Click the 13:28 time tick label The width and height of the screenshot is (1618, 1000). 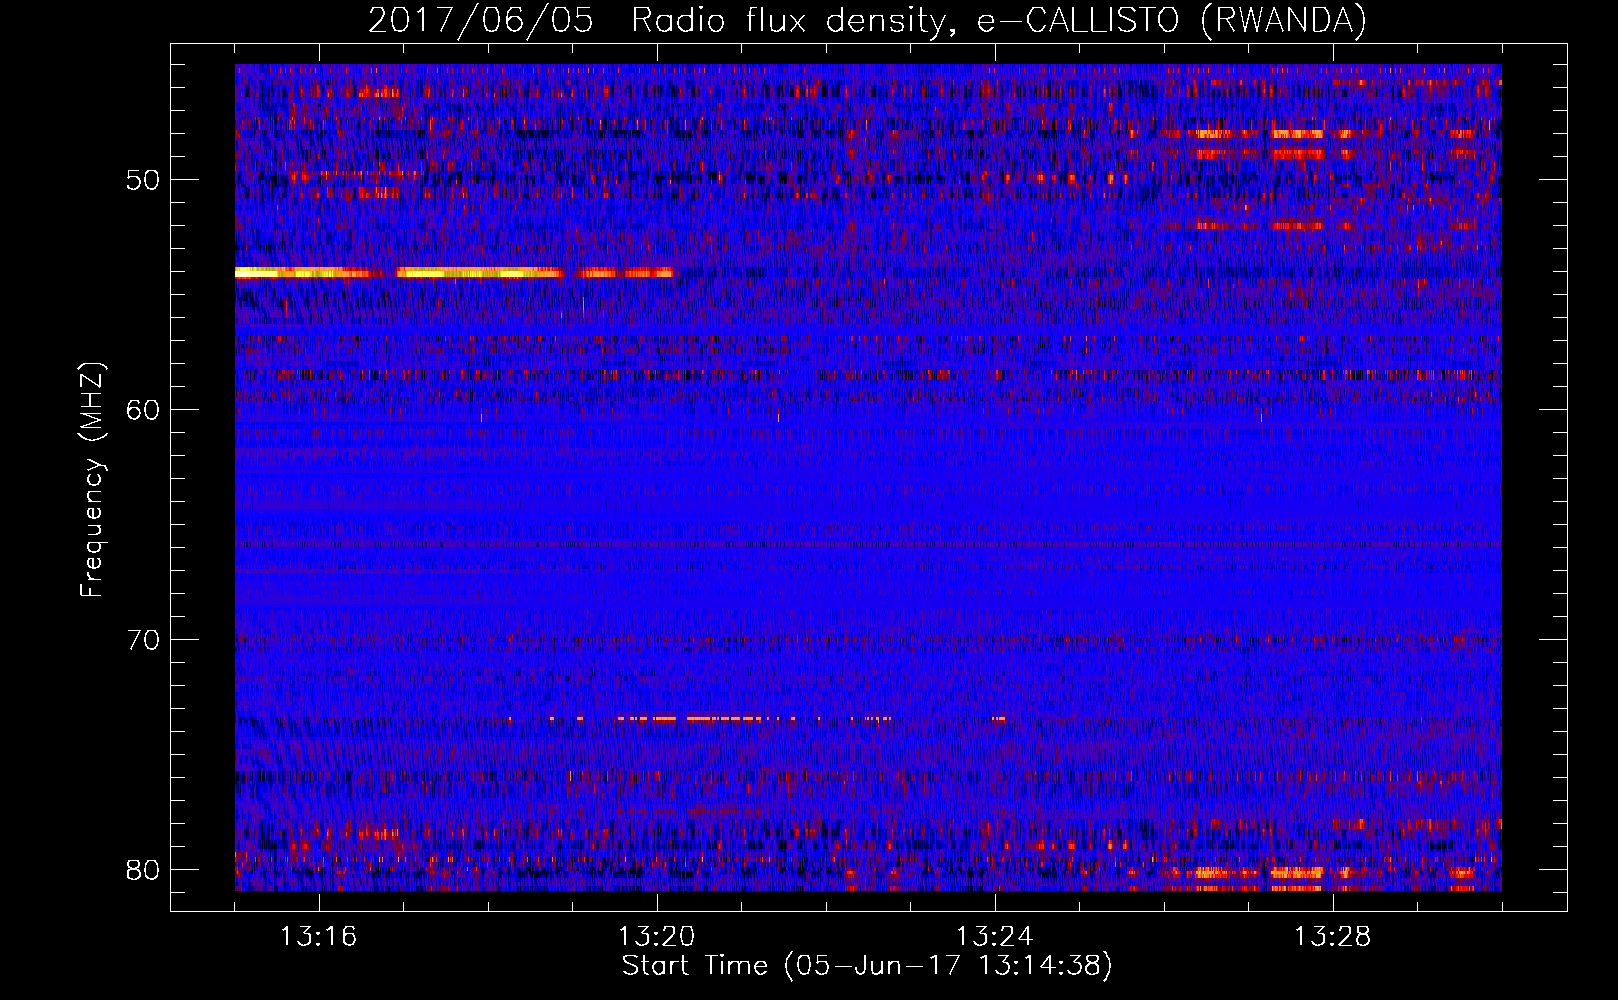1333,937
